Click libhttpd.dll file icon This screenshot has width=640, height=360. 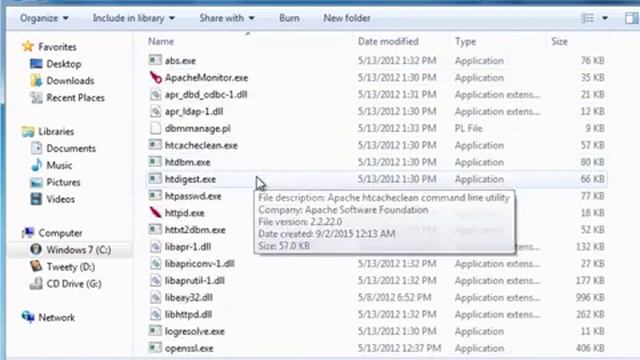[x=155, y=314]
